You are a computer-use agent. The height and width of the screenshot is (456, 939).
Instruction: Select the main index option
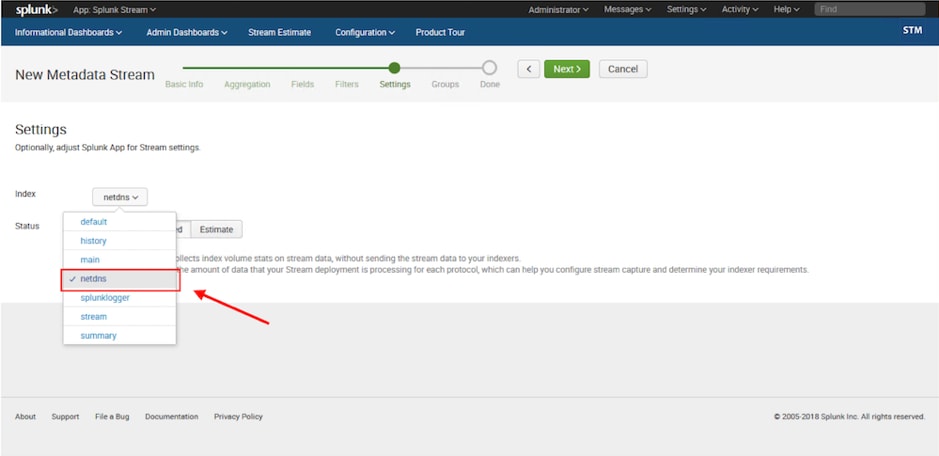(90, 260)
